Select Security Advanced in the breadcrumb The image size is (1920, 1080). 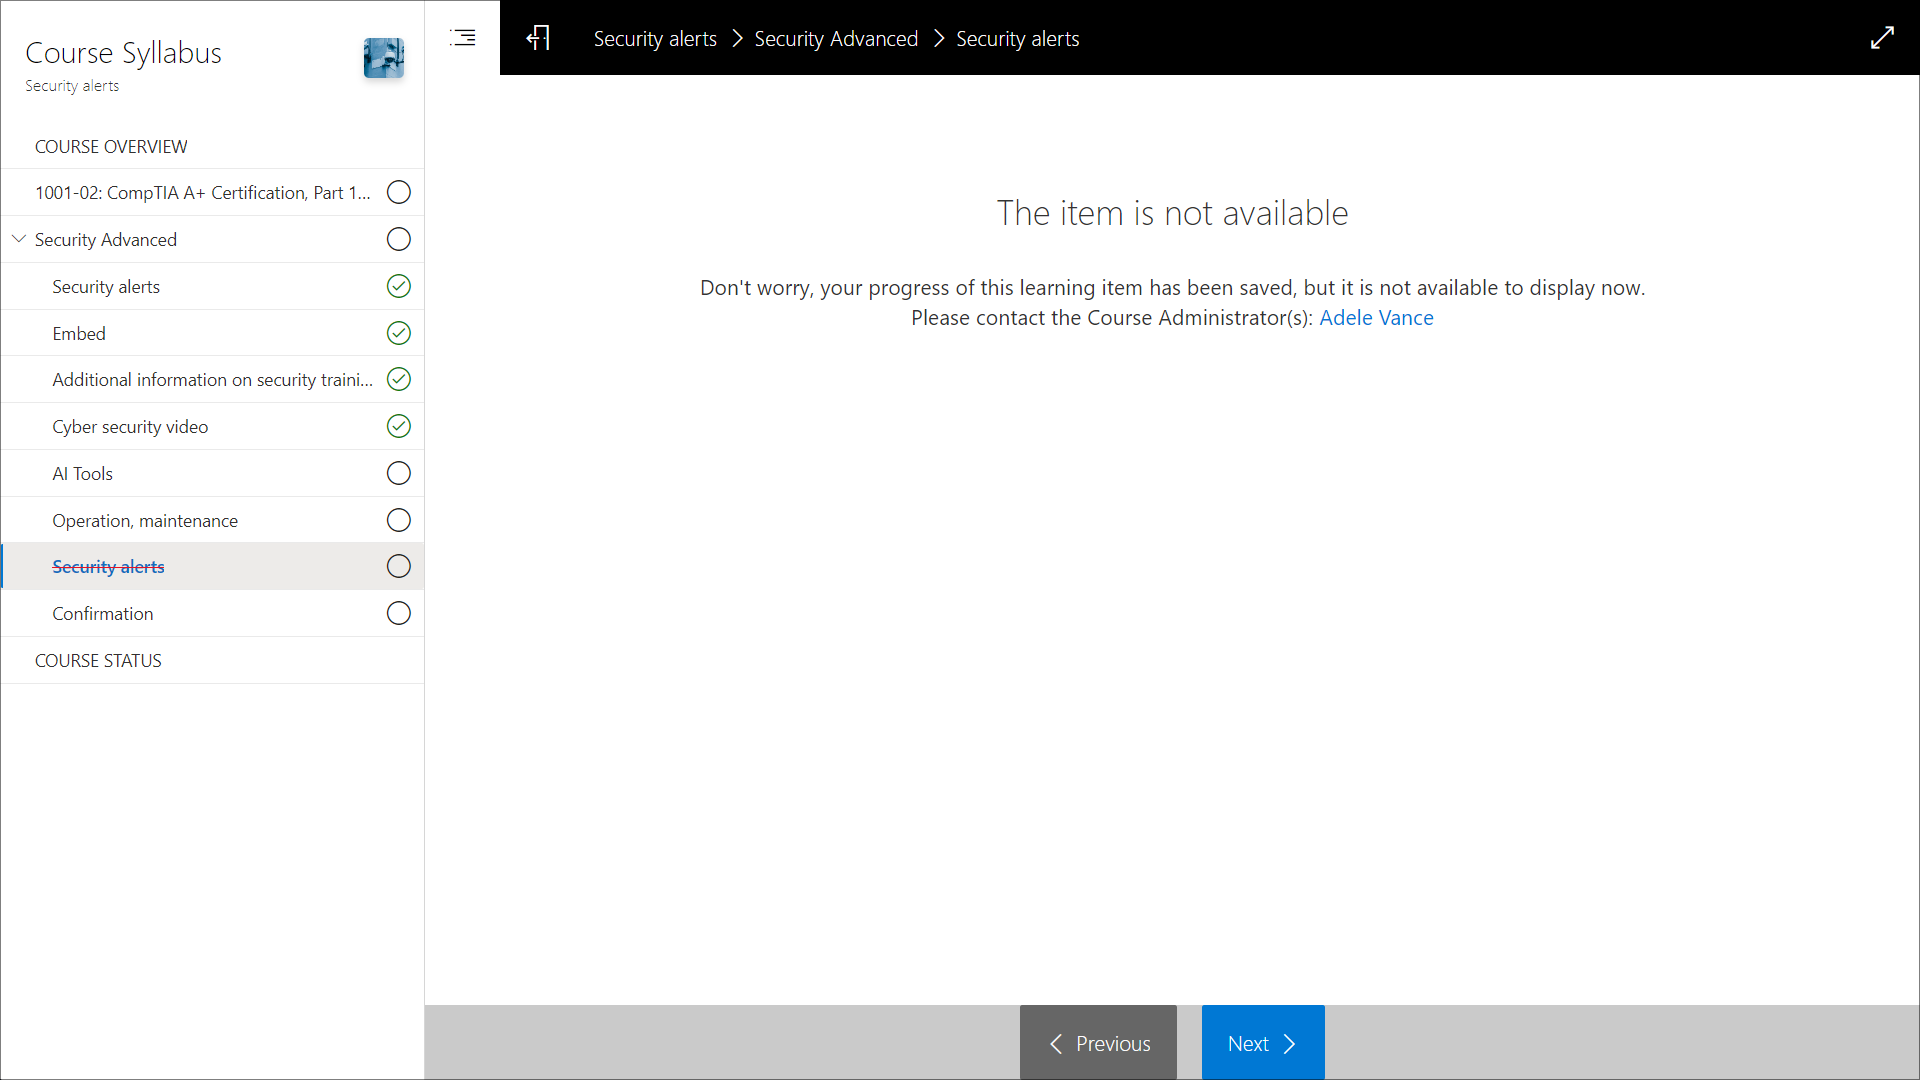click(x=836, y=38)
